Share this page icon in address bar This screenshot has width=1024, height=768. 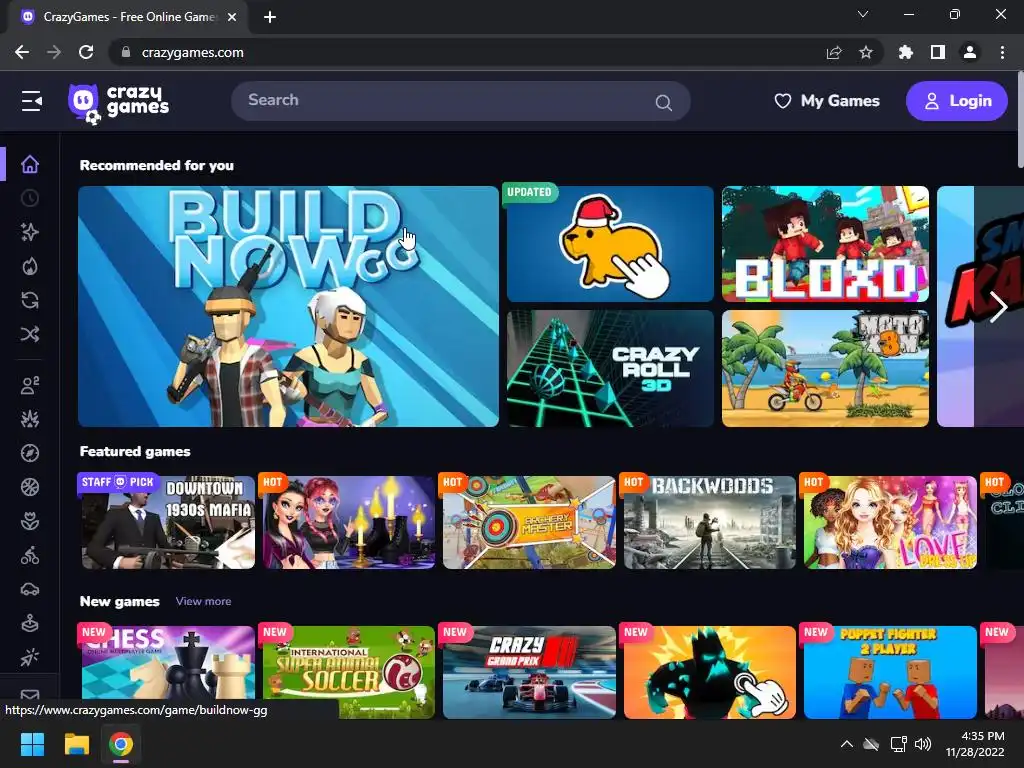(834, 52)
